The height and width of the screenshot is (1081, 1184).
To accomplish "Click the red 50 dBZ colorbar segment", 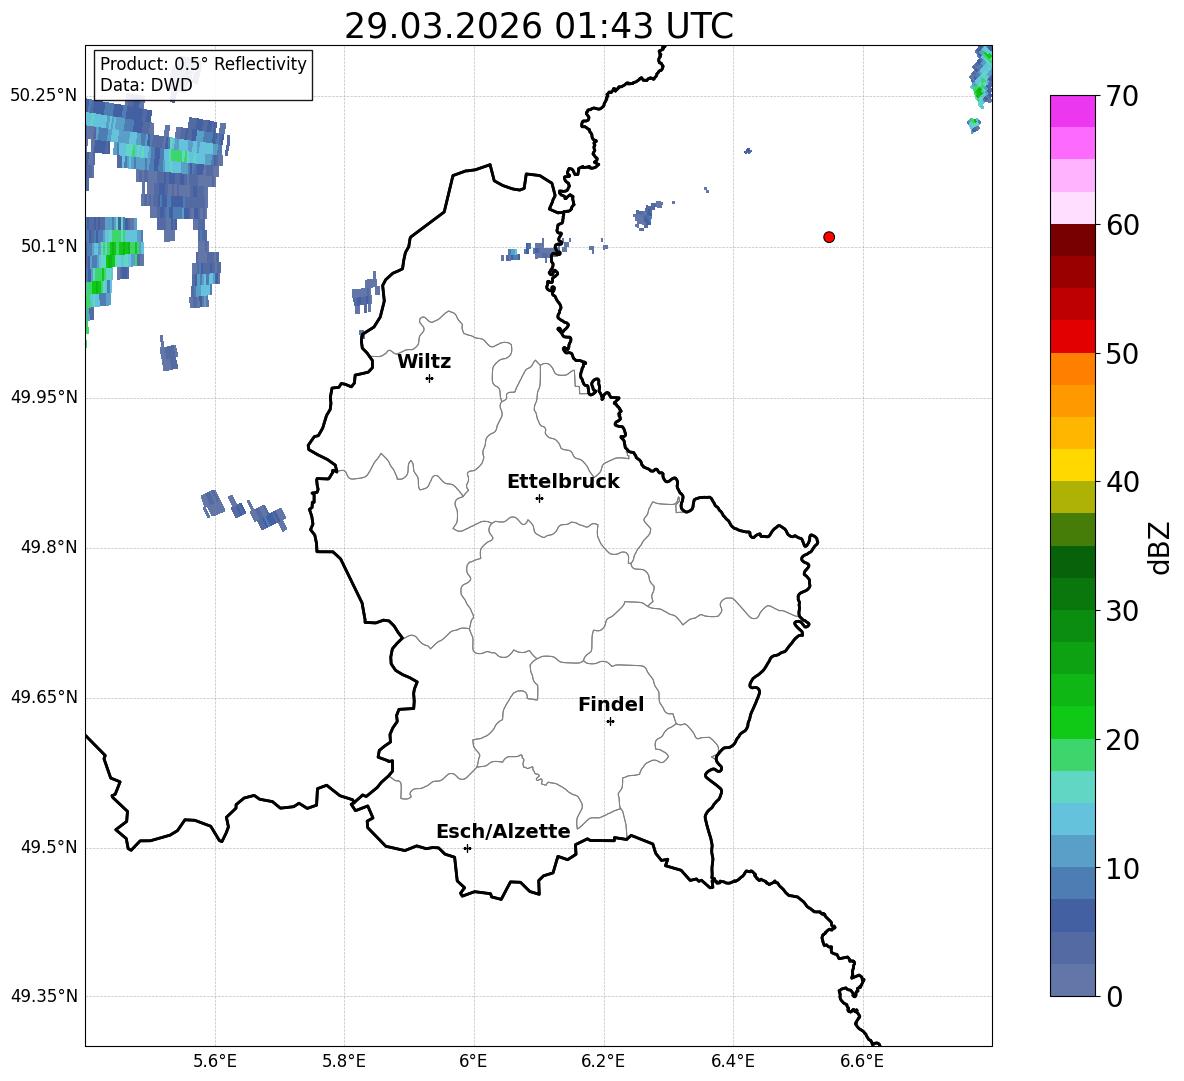I will coord(1072,337).
